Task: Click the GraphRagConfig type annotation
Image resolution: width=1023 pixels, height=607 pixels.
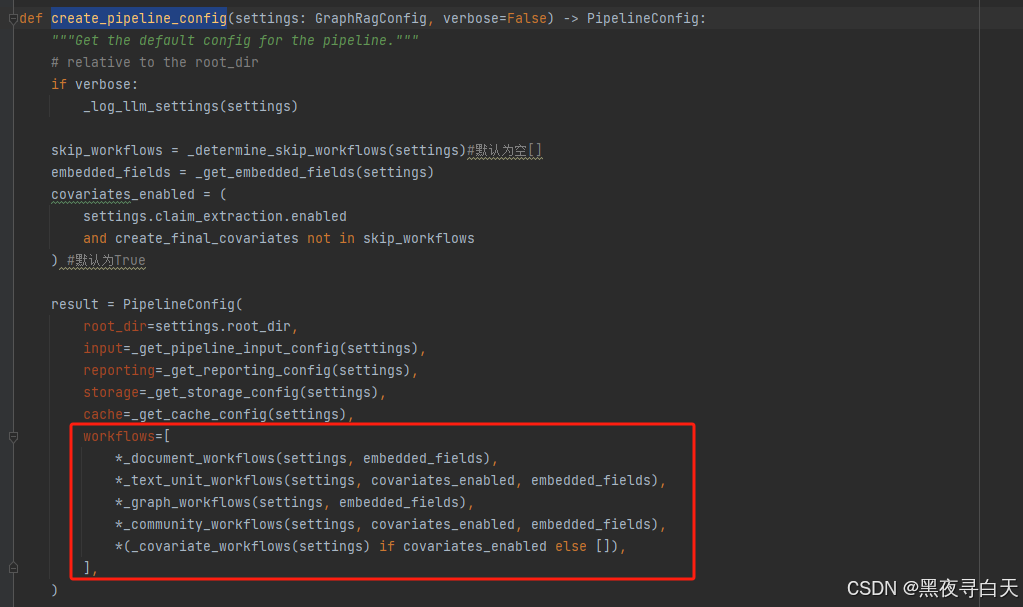Action: click(370, 18)
